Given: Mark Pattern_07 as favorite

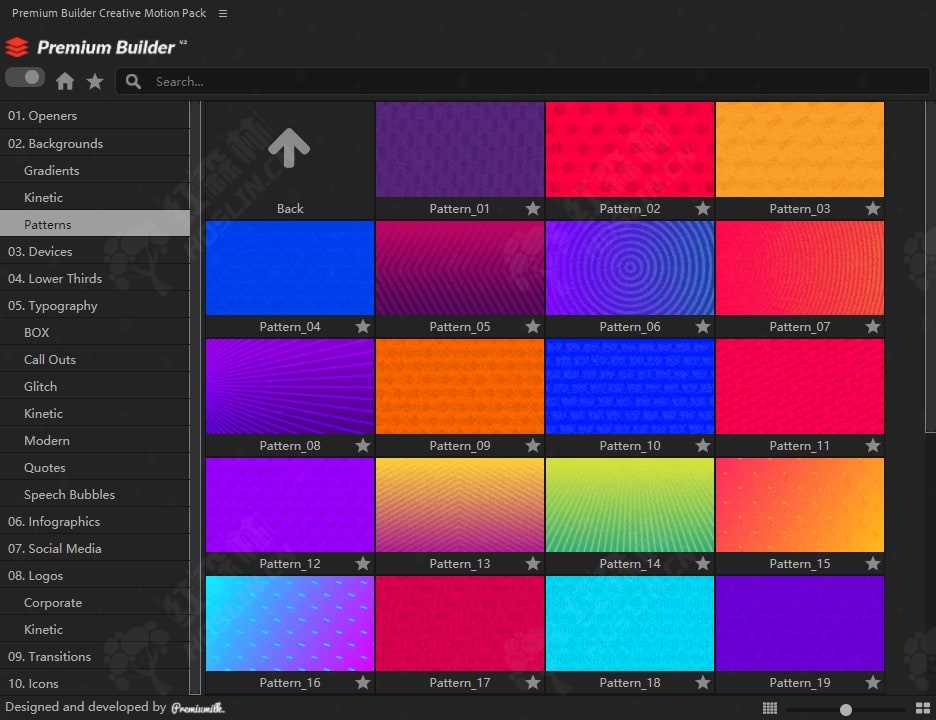Looking at the screenshot, I should [x=873, y=327].
